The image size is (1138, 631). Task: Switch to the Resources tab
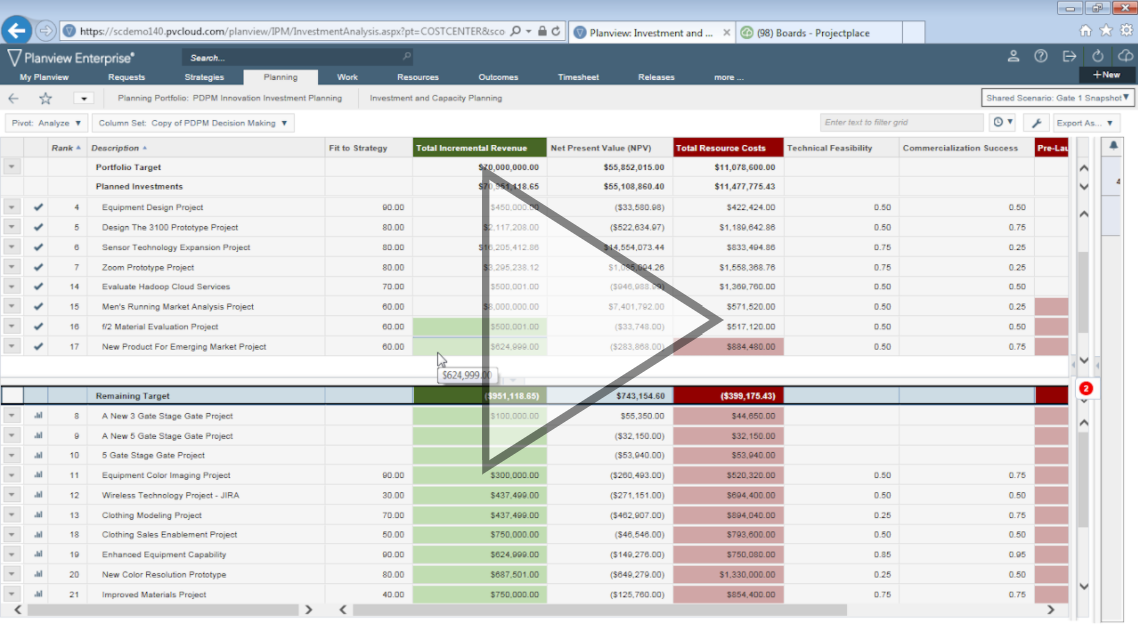[417, 77]
